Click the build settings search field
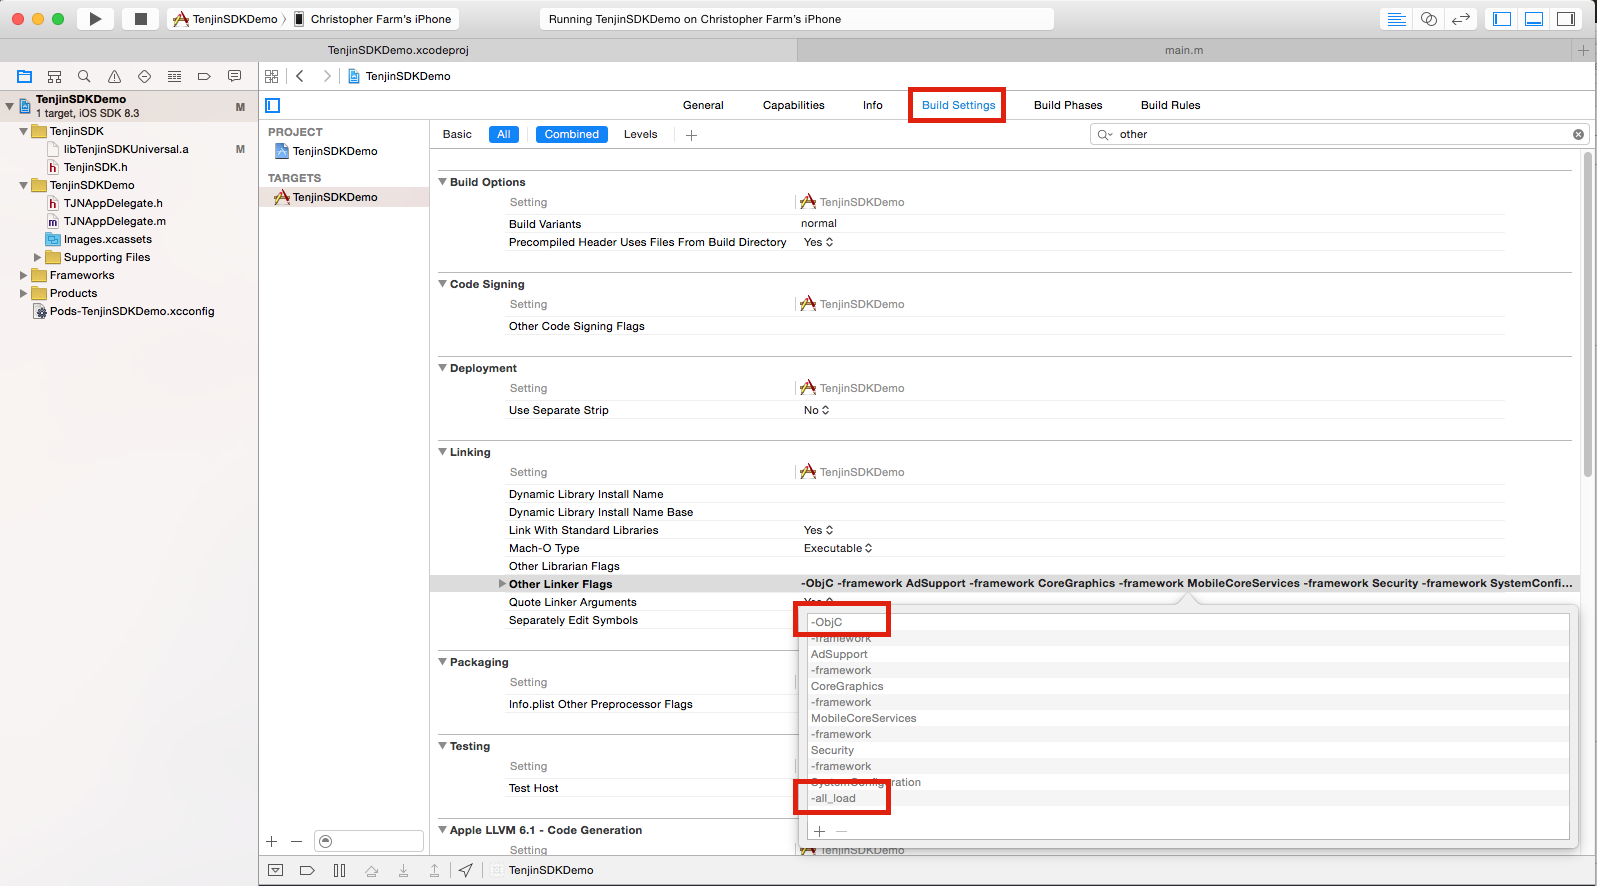 [1339, 134]
